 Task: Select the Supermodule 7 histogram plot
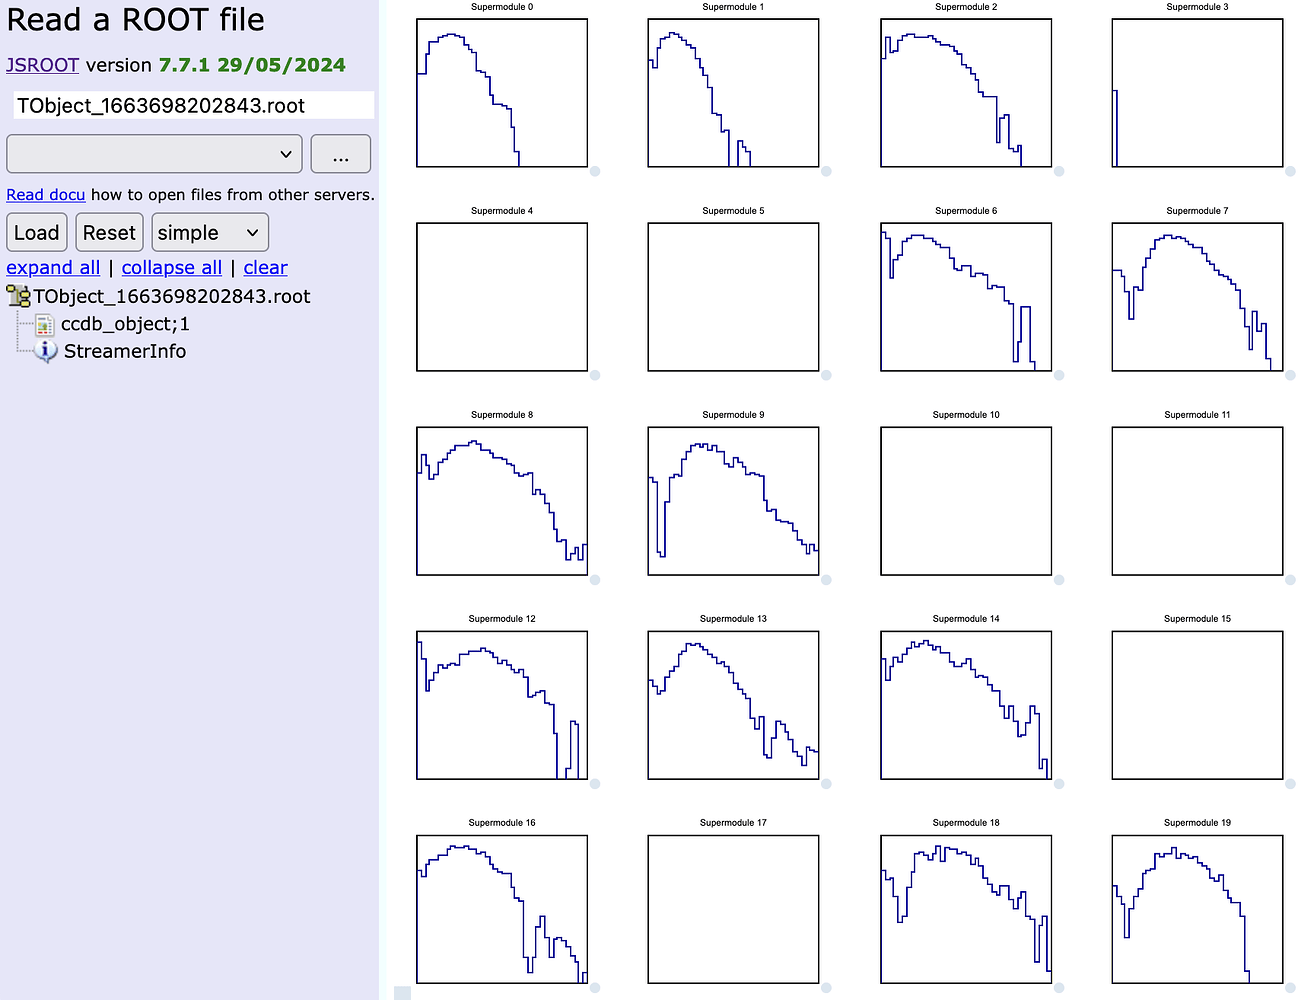(1197, 297)
